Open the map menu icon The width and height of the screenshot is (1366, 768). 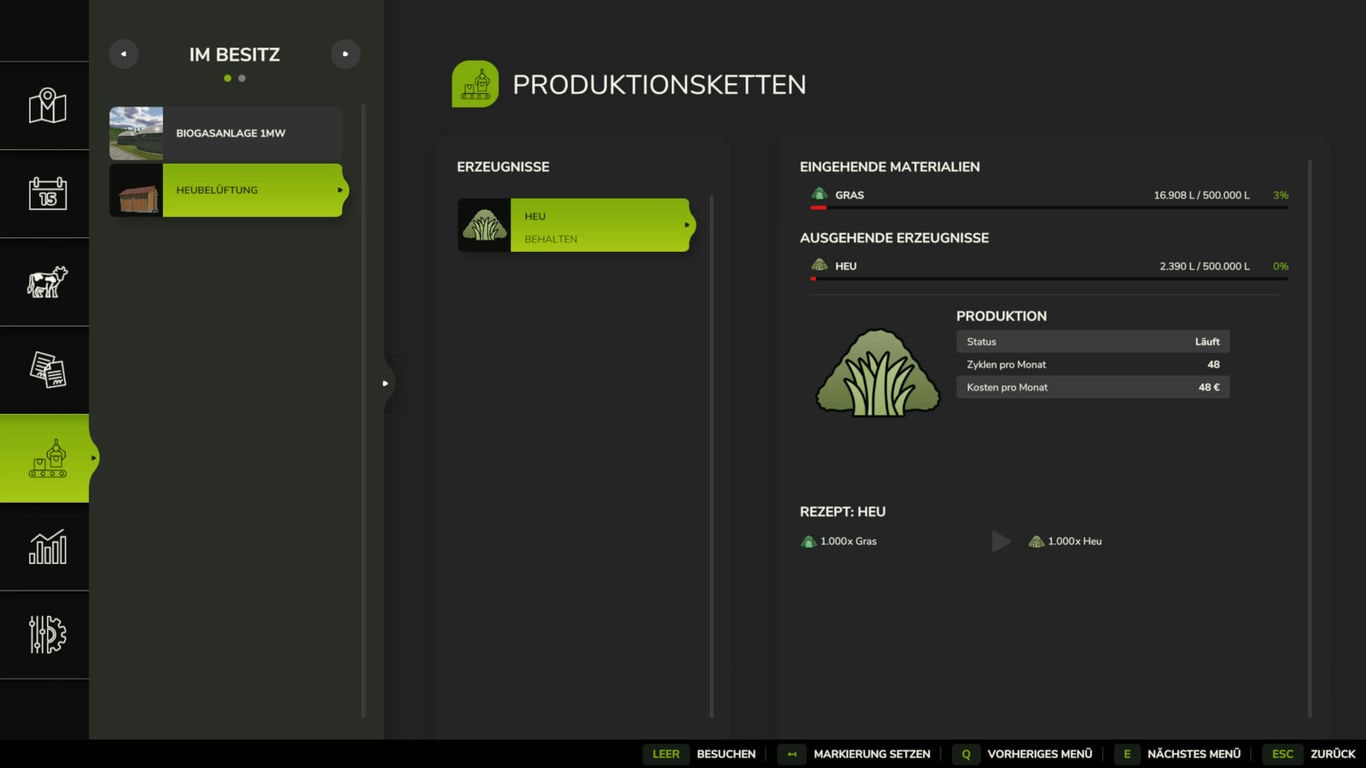[46, 106]
